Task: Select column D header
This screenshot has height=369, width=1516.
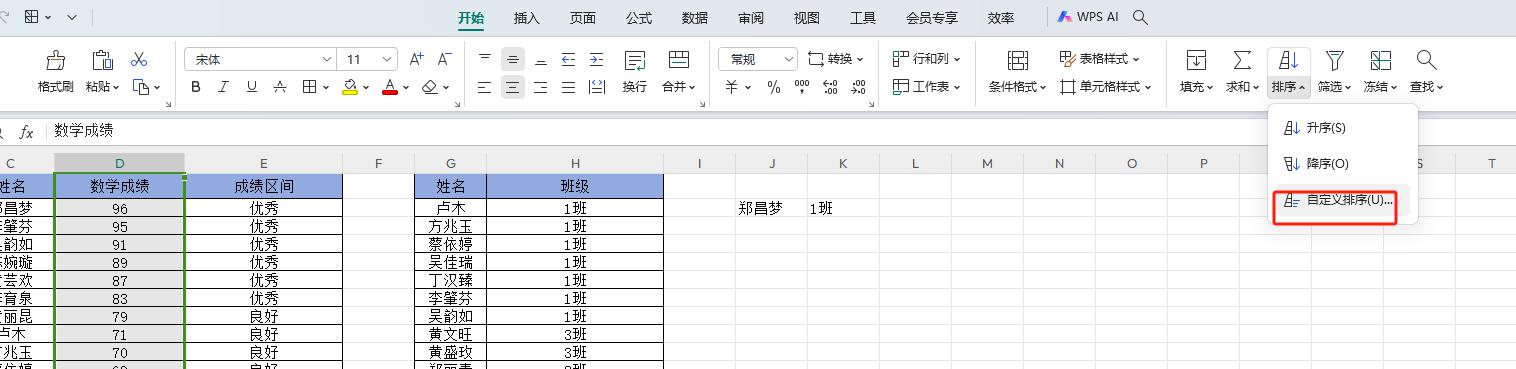Action: pyautogui.click(x=119, y=163)
